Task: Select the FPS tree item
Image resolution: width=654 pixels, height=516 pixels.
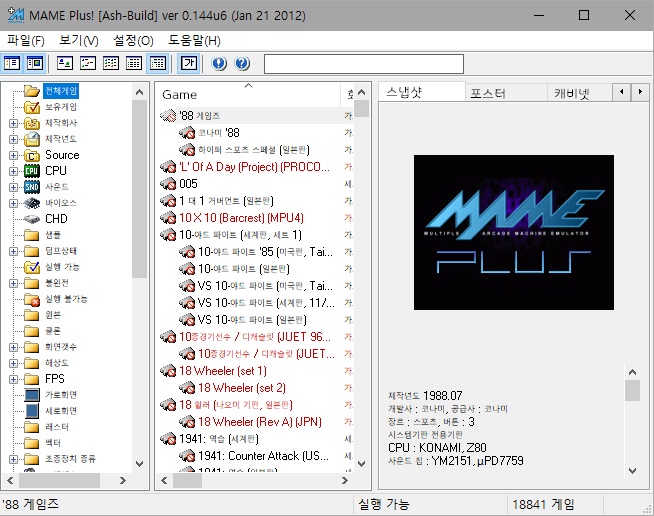Action: click(x=55, y=379)
